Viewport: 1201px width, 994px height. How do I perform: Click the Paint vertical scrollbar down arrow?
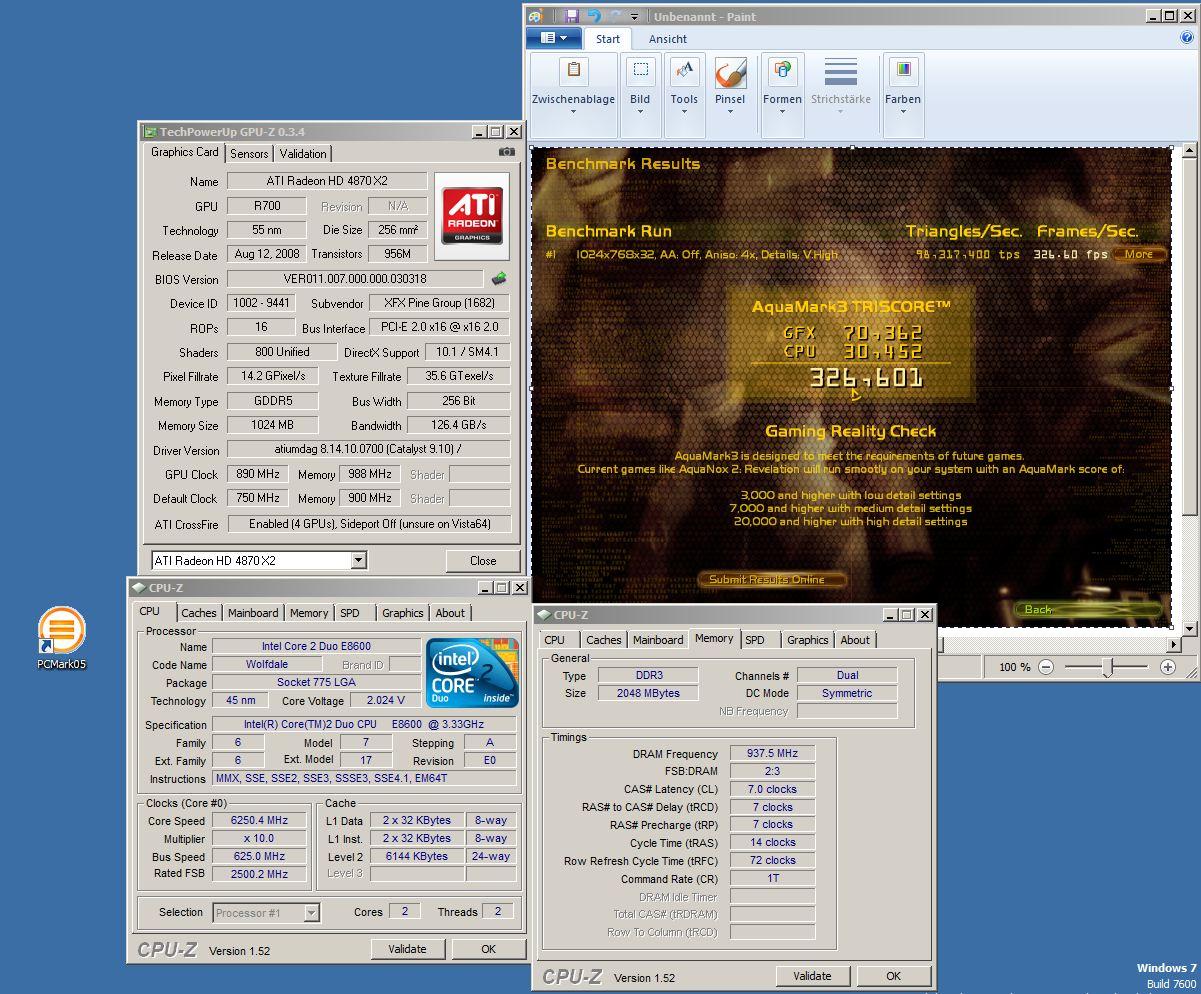1189,629
